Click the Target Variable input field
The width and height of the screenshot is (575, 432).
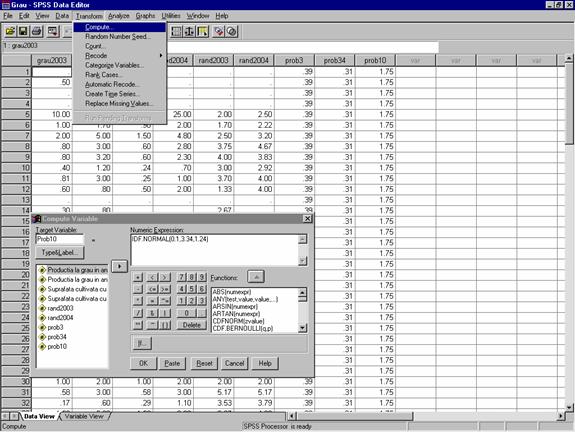click(x=60, y=239)
